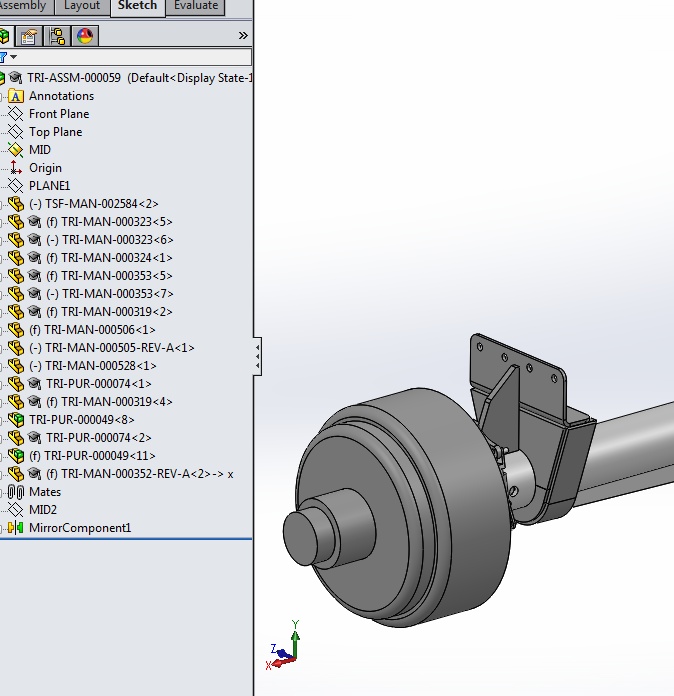Viewport: 674px width, 696px height.
Task: Open the Sketch tab
Action: pyautogui.click(x=137, y=6)
